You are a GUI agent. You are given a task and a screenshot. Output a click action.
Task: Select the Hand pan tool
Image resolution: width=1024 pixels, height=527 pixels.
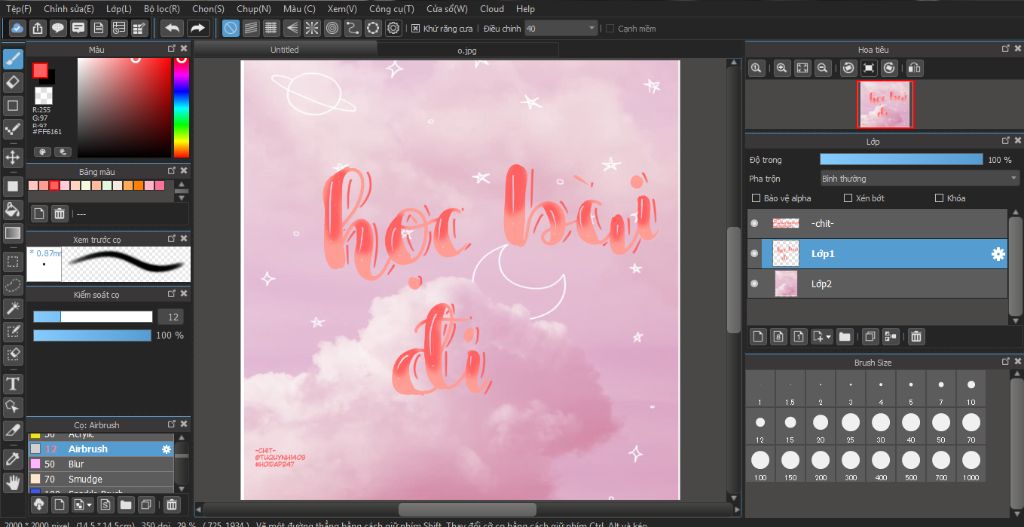(x=12, y=482)
